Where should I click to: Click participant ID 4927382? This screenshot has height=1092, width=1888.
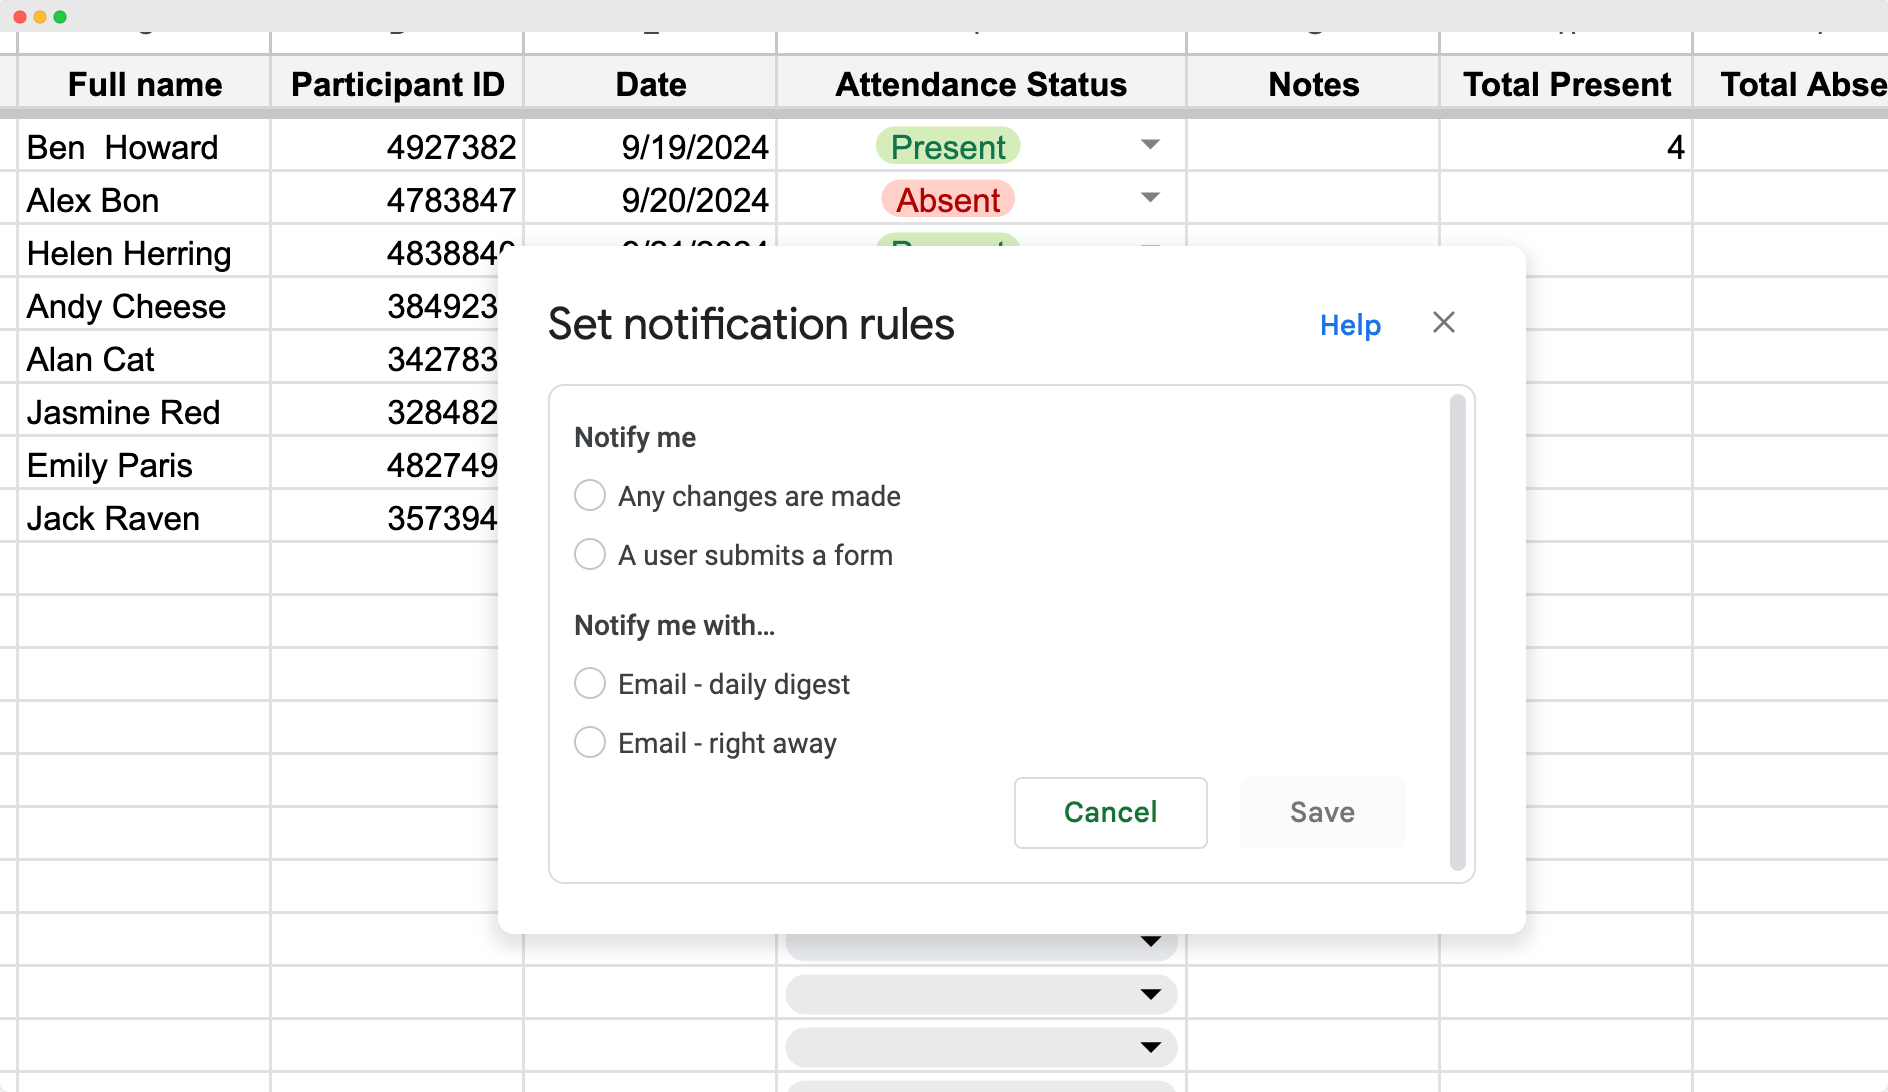[397, 146]
